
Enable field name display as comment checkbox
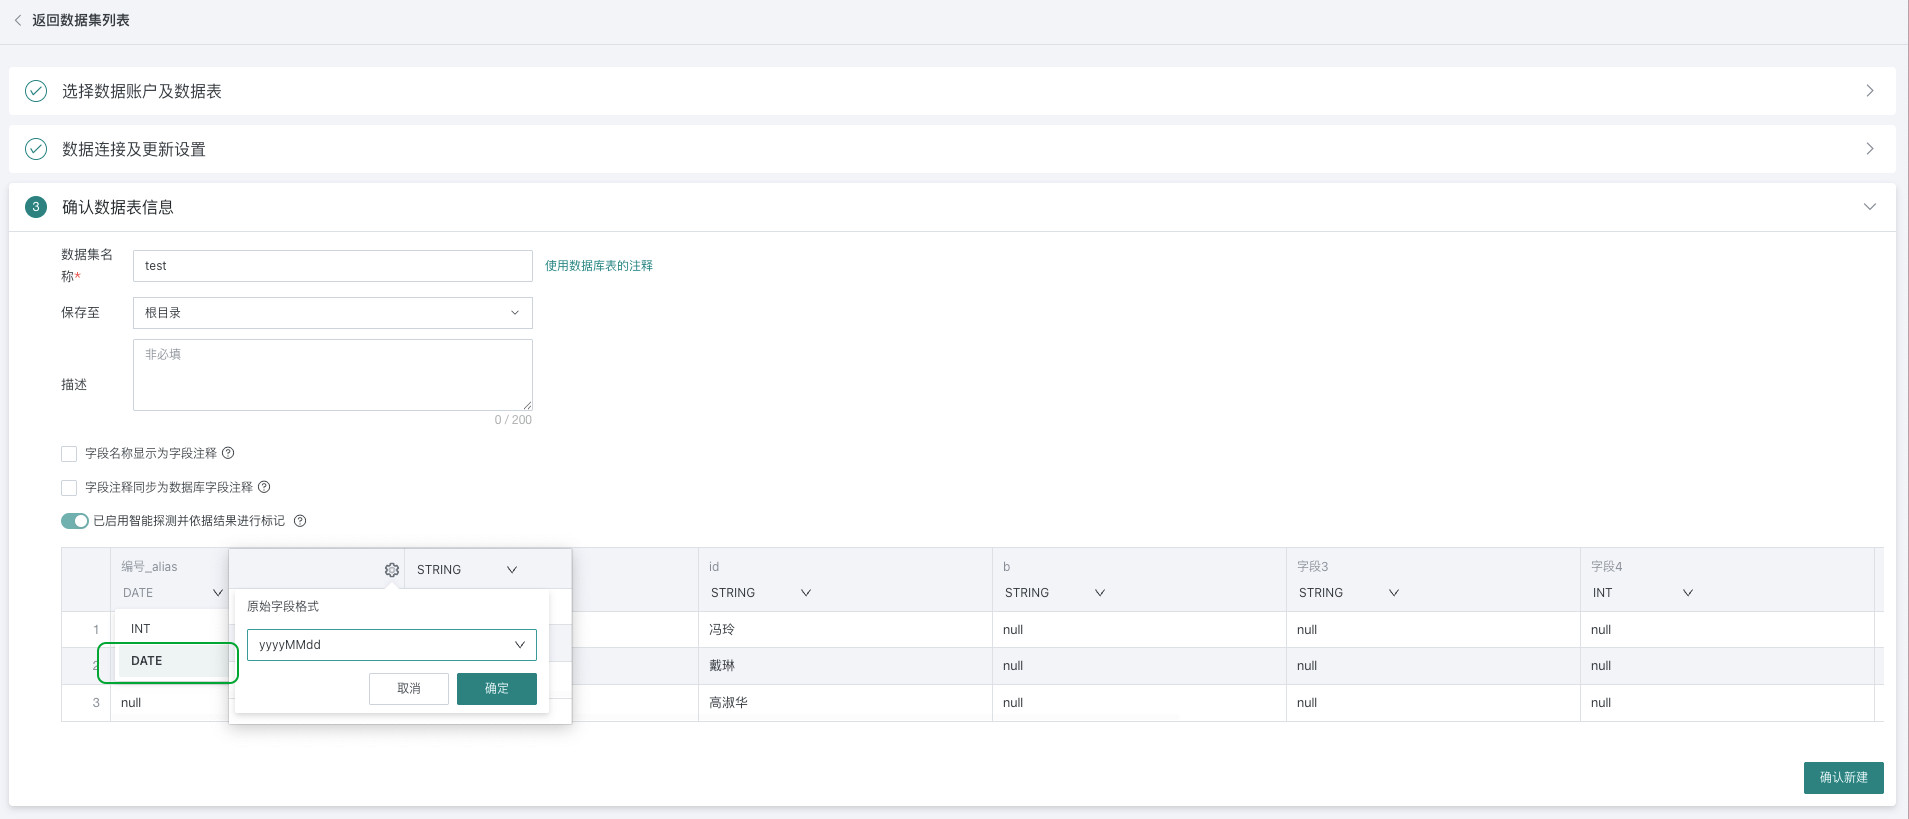coord(69,454)
